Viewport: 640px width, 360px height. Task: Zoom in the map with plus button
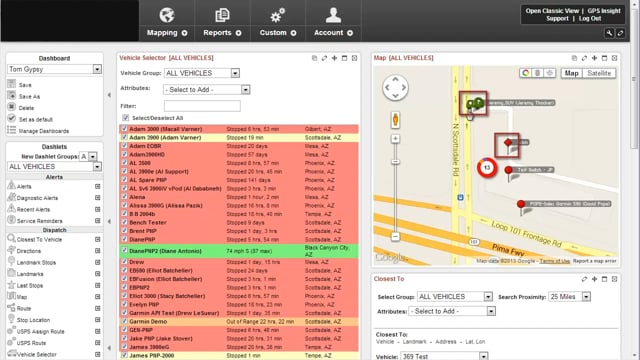click(395, 139)
